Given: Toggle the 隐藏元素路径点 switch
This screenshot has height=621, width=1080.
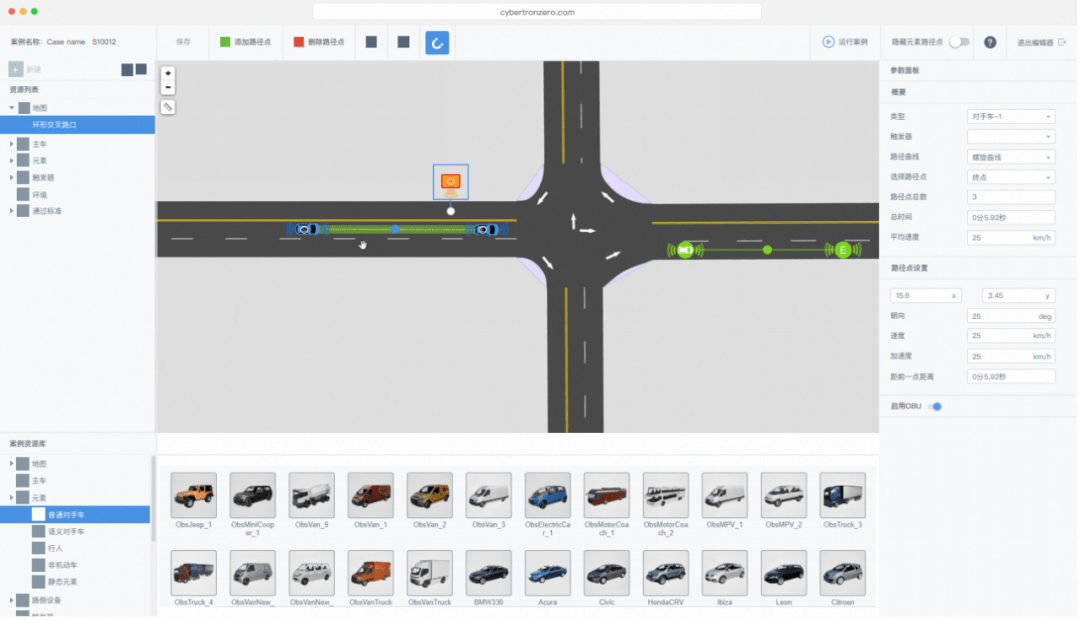Looking at the screenshot, I should point(959,42).
